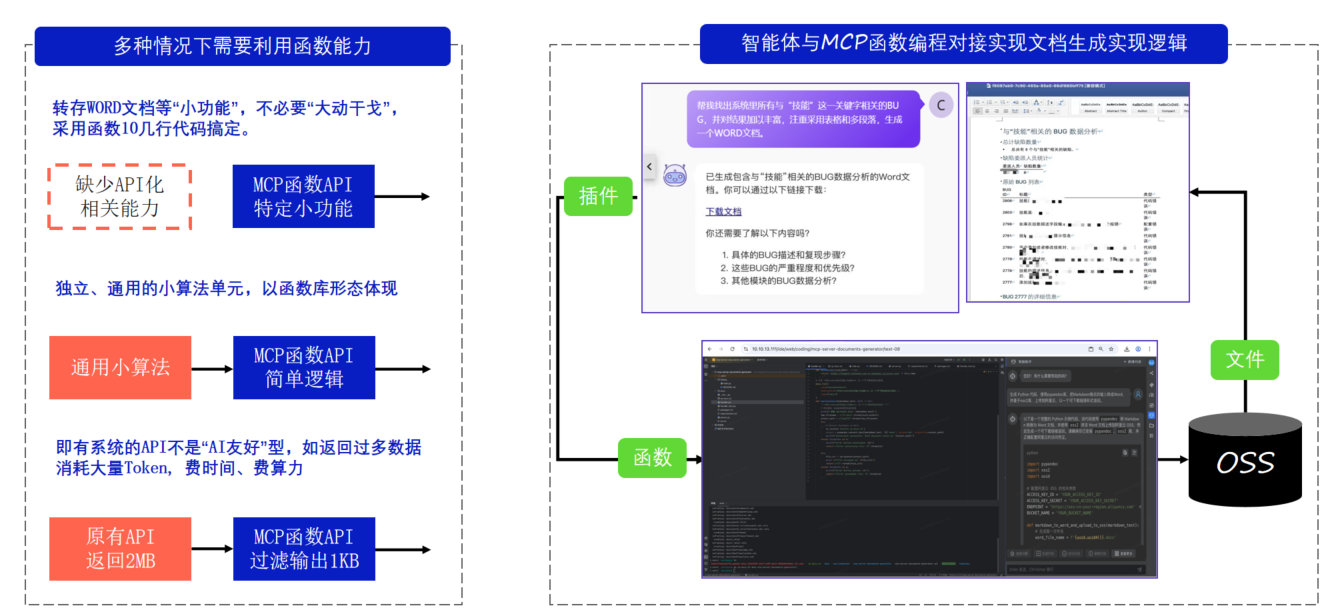Click the browser download icon
The width and height of the screenshot is (1325, 612).
[x=1127, y=349]
